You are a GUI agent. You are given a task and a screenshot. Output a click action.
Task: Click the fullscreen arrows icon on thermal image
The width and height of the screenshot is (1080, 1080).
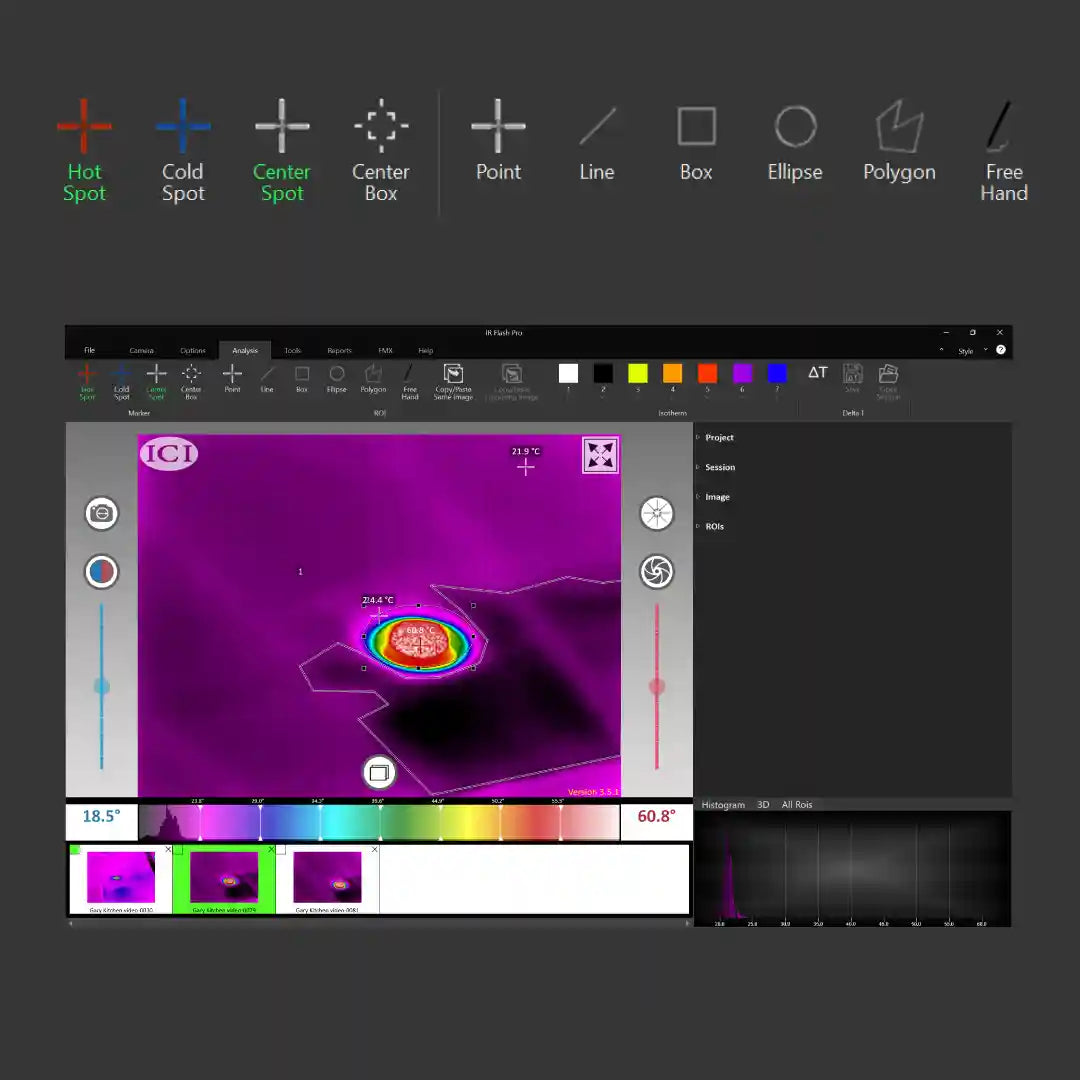coord(600,455)
